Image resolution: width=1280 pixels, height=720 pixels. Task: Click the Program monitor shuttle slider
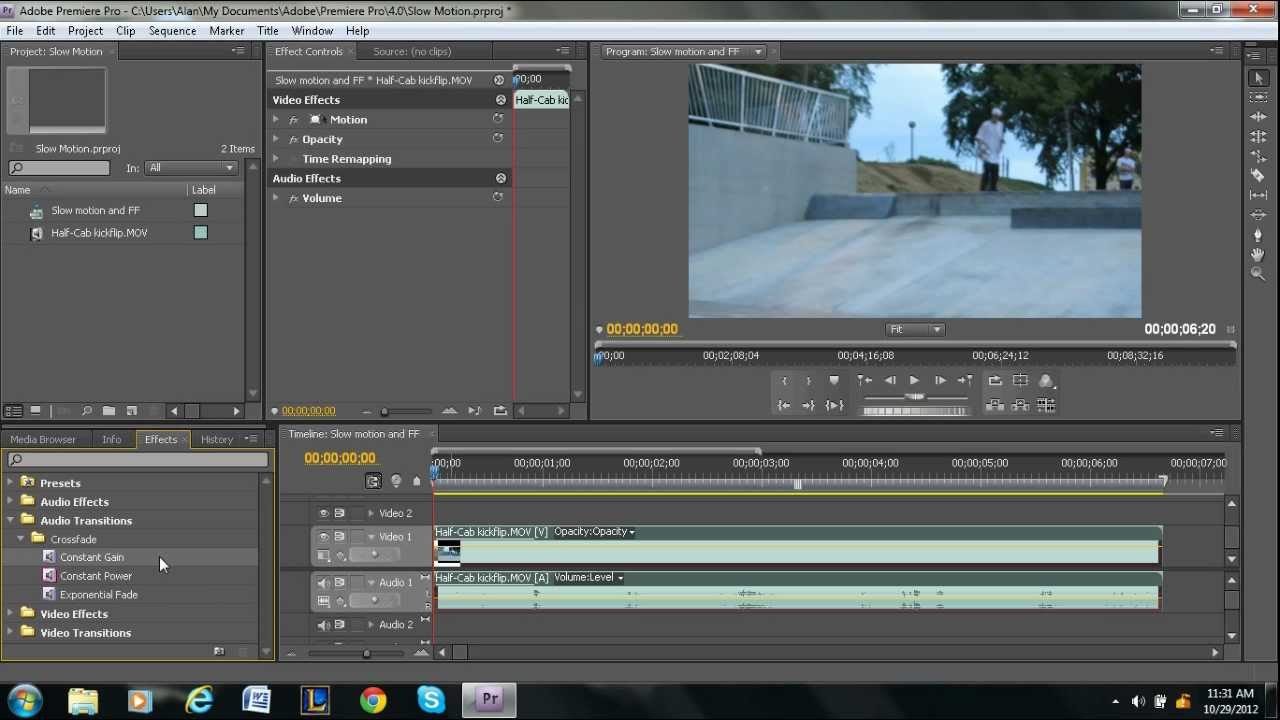(915, 397)
